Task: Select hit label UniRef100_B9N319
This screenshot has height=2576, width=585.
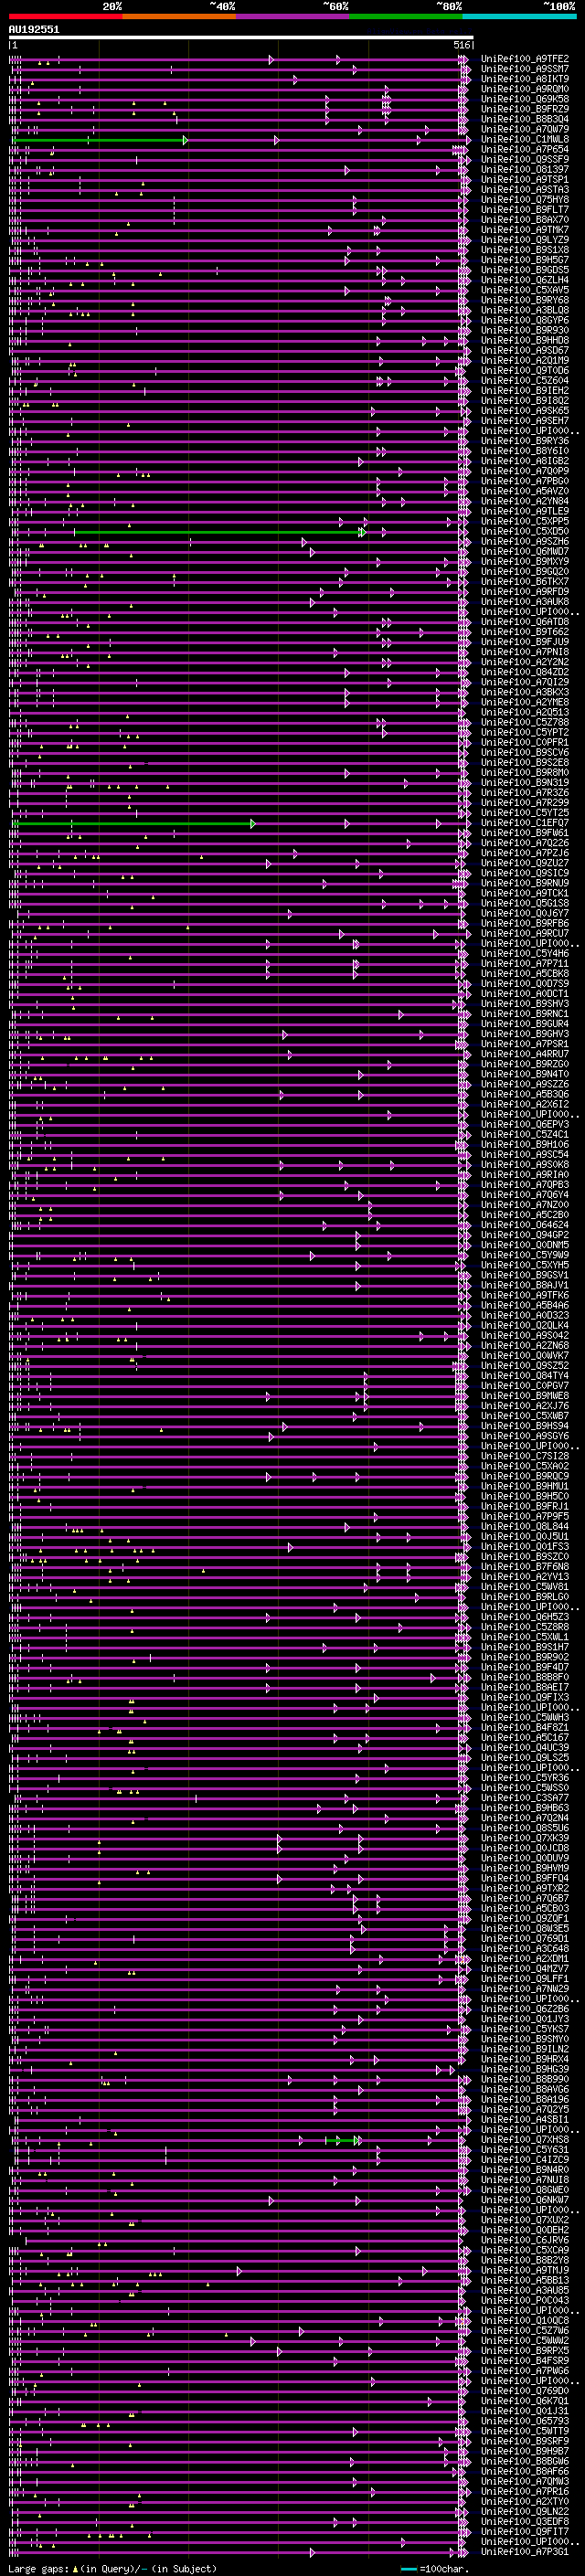Action: tap(525, 783)
